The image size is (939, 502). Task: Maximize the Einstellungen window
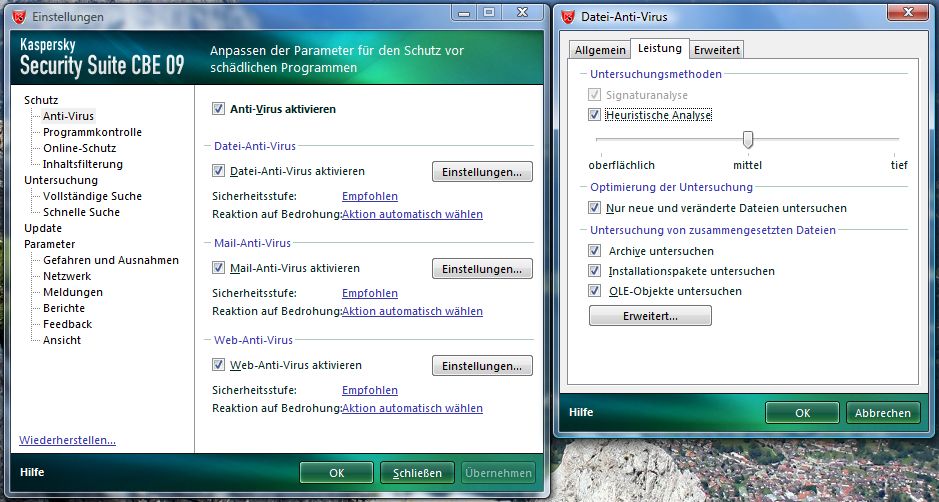pos(489,12)
